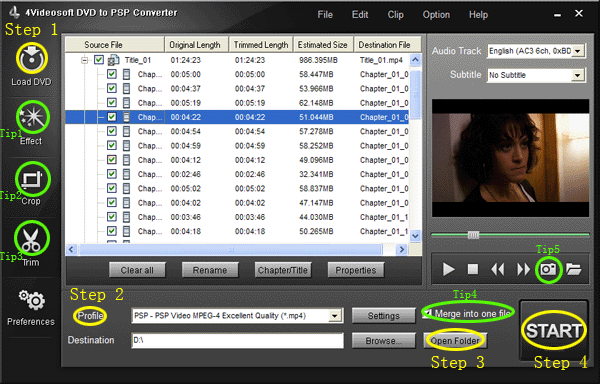The width and height of the screenshot is (600, 384).
Task: Open snapshot folder icon
Action: 573,269
